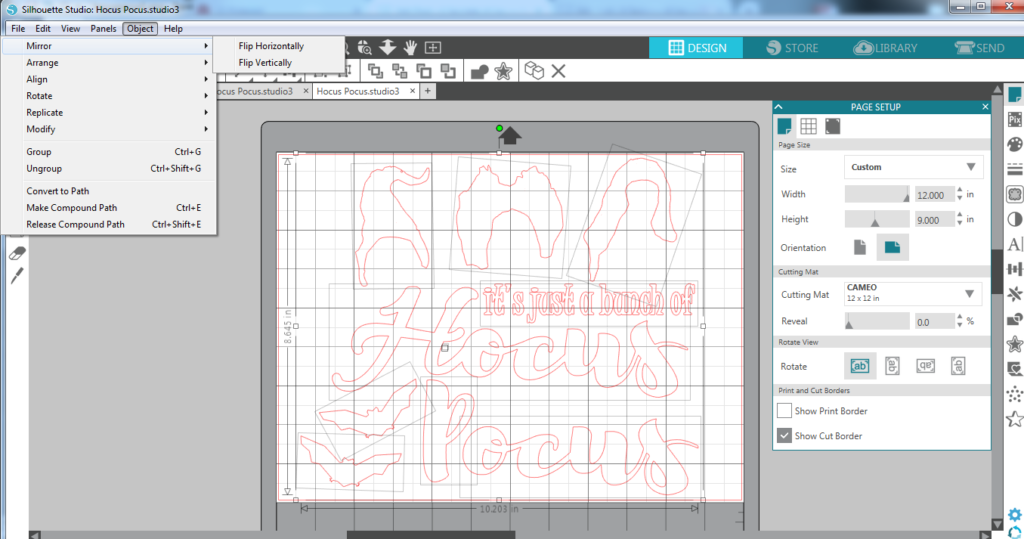The height and width of the screenshot is (539, 1024).
Task: Select the Eraser tool in left toolbar
Action: click(x=16, y=253)
